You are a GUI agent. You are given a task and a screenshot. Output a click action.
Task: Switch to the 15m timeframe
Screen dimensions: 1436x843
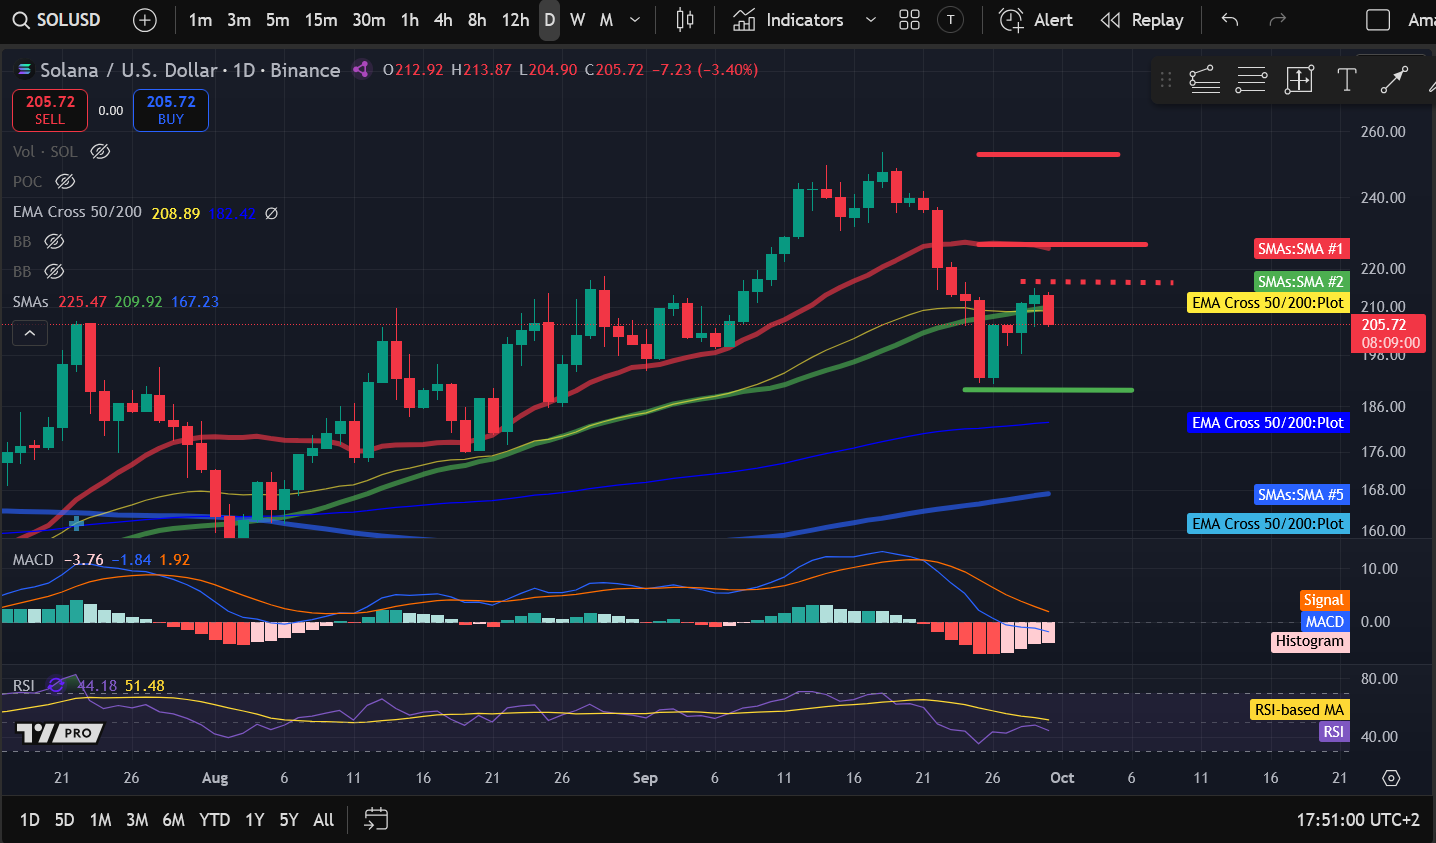321,20
